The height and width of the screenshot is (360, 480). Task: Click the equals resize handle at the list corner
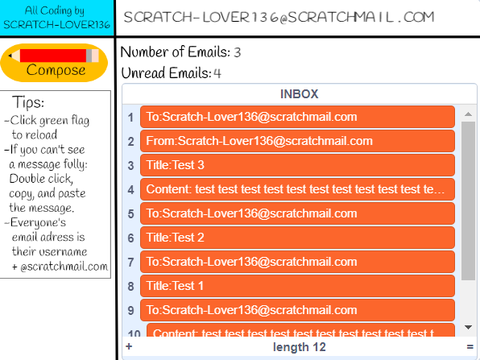(470, 347)
